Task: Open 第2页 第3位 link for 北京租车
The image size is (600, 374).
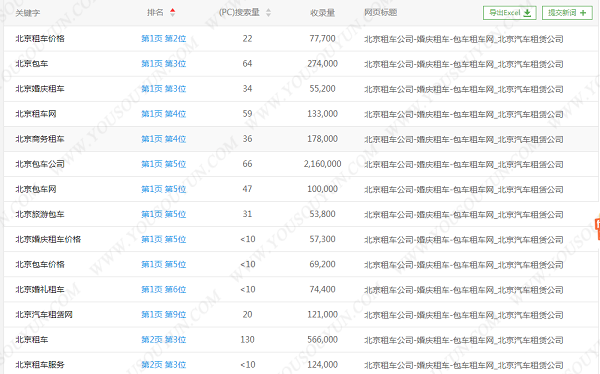Action: point(163,340)
